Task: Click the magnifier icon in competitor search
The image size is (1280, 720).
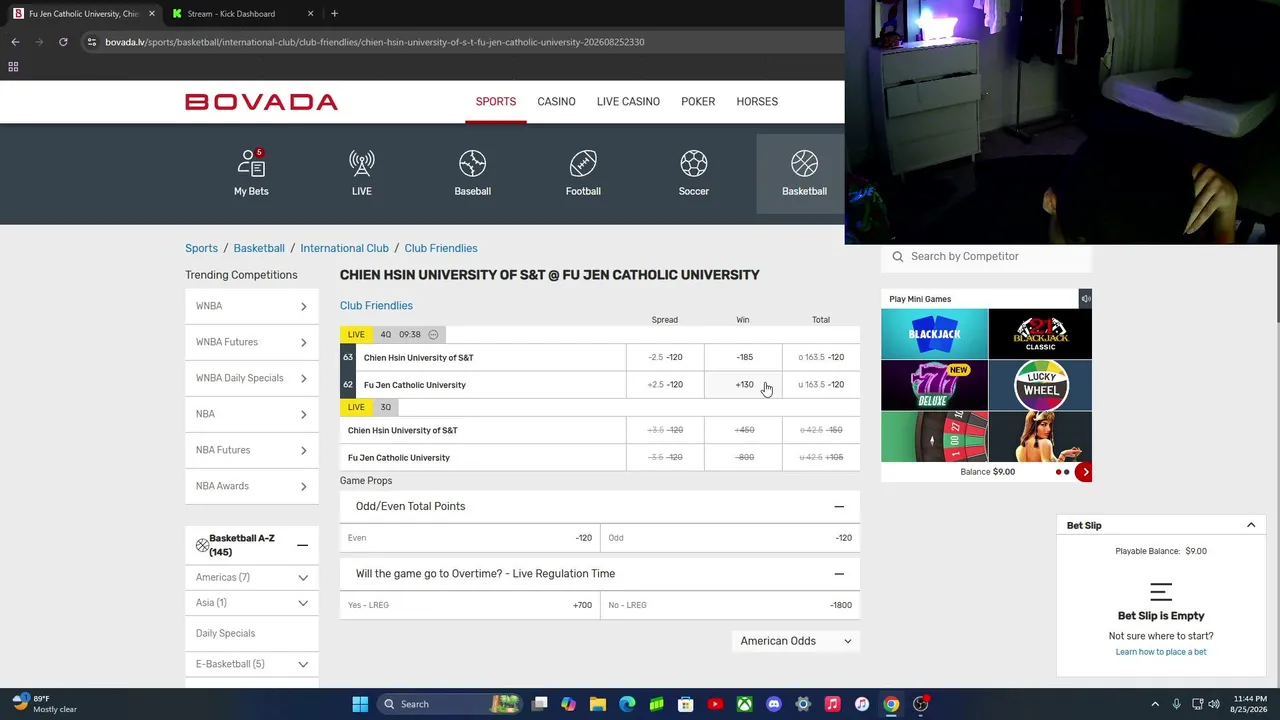Action: point(898,257)
